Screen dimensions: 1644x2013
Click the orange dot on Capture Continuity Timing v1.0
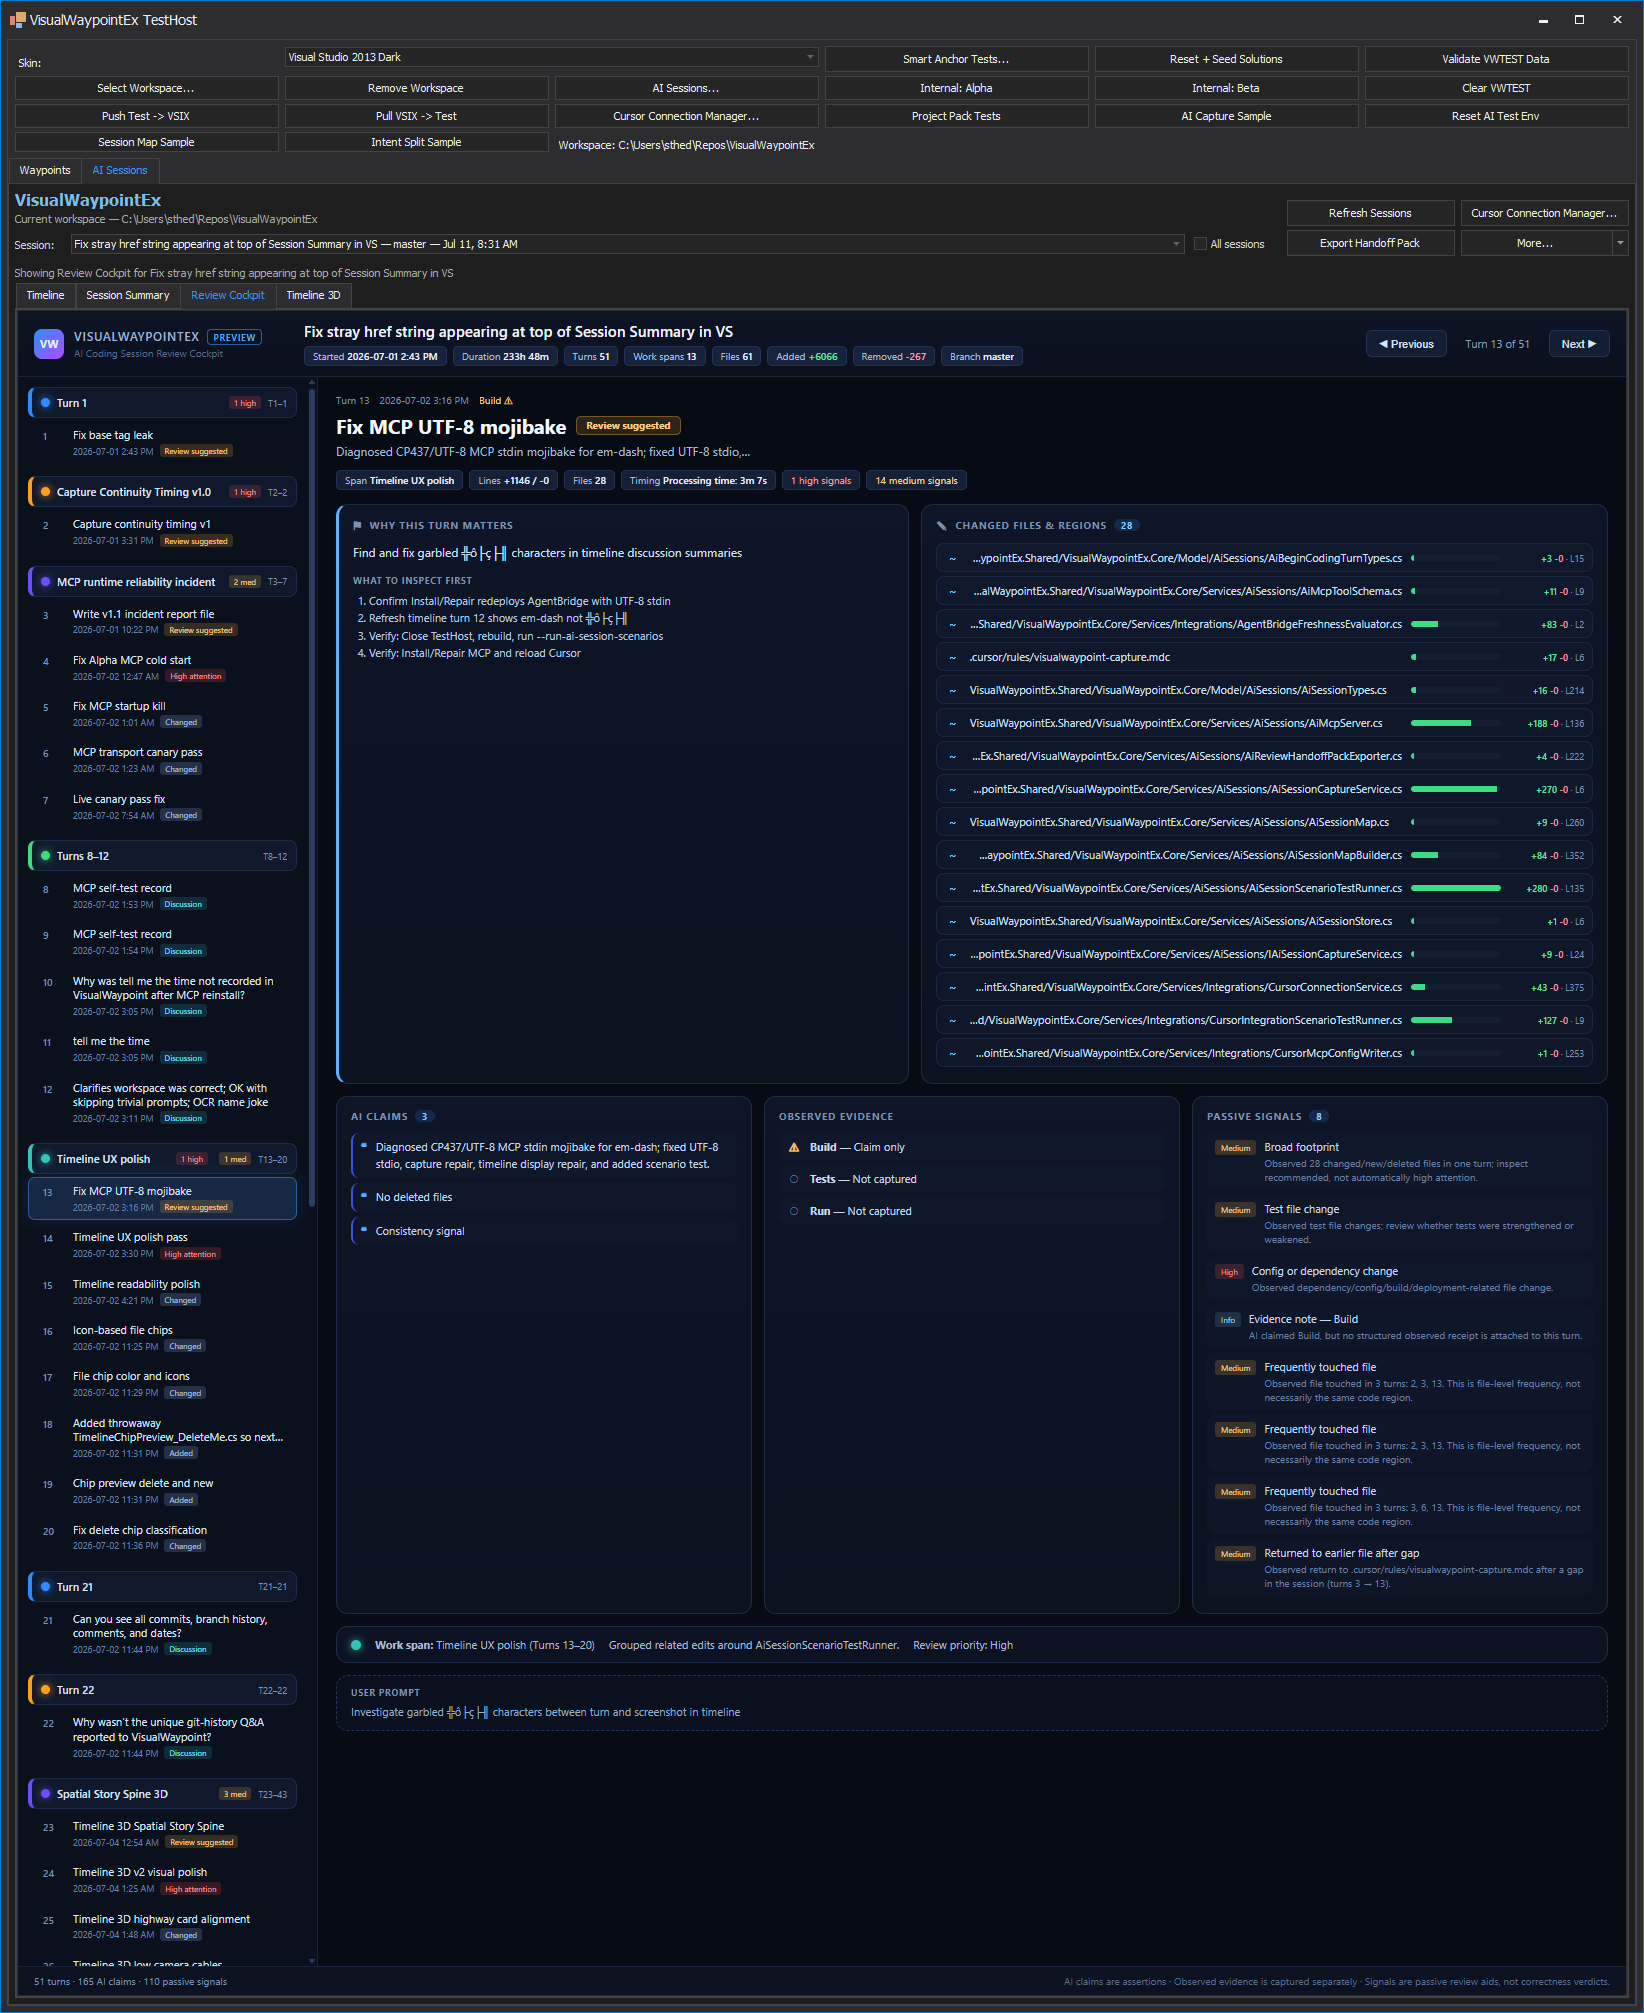click(x=45, y=492)
